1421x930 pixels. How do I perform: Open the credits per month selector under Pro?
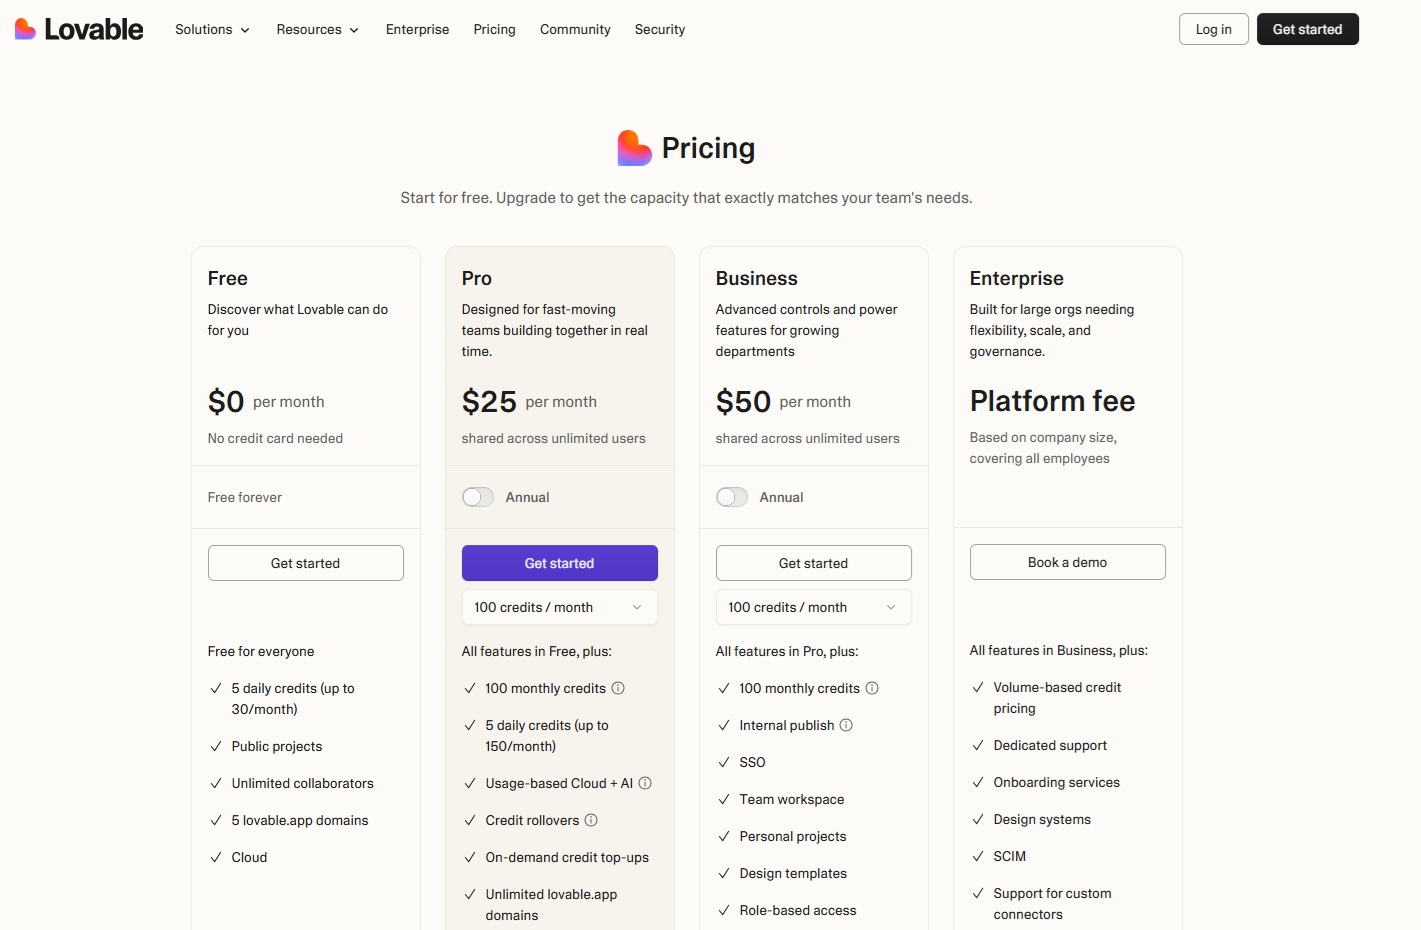tap(559, 607)
